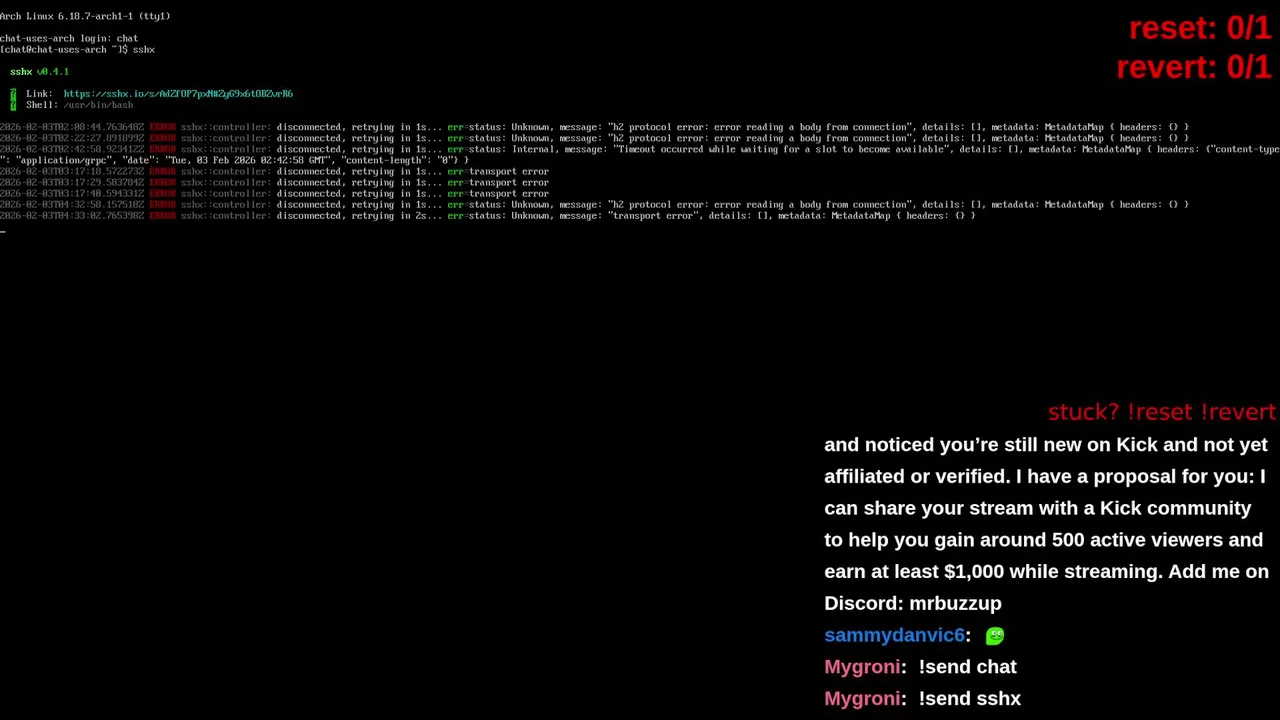Click the '"application/grpc", "date"' continuation line
Screen dimensions: 1280x720
pyautogui.click(x=234, y=161)
